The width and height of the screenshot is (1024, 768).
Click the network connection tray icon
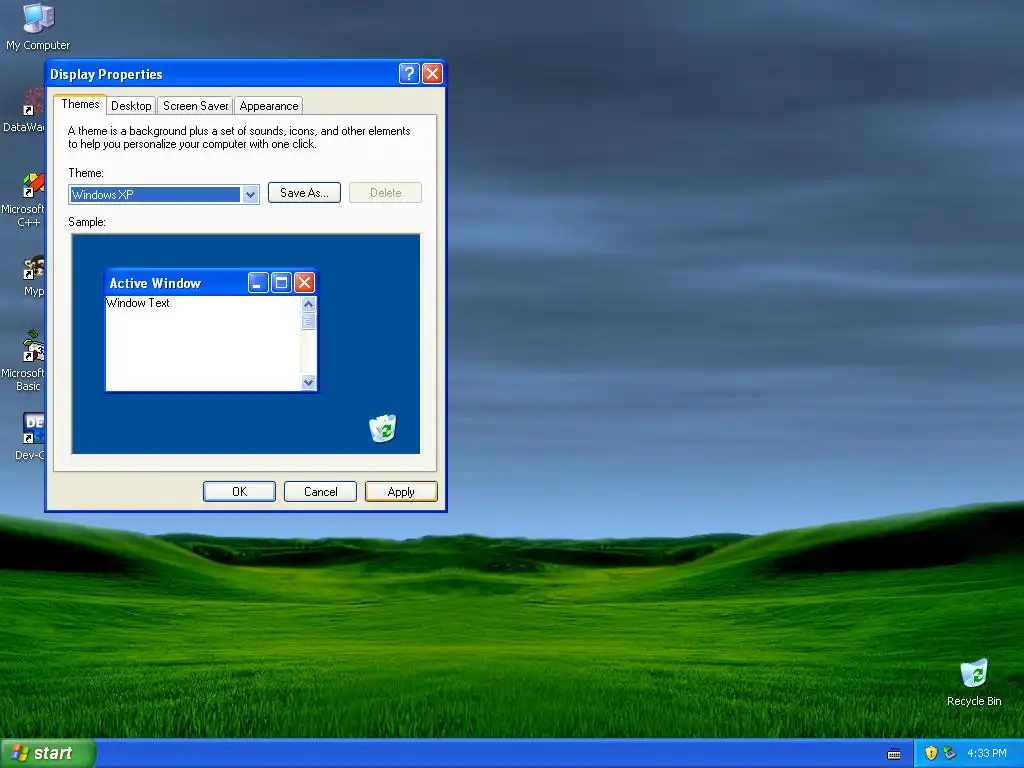click(x=950, y=753)
